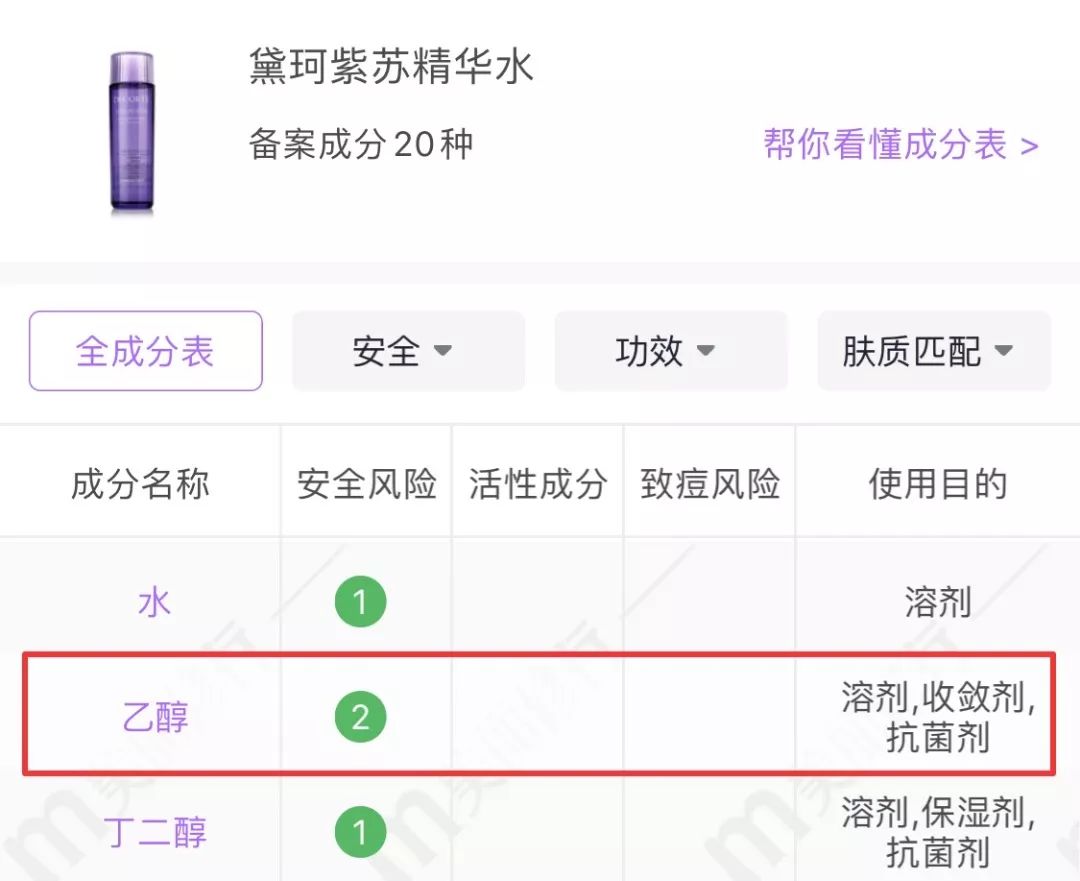Open the 肤质匹配 dropdown
Screen dimensions: 1080x881
point(933,351)
